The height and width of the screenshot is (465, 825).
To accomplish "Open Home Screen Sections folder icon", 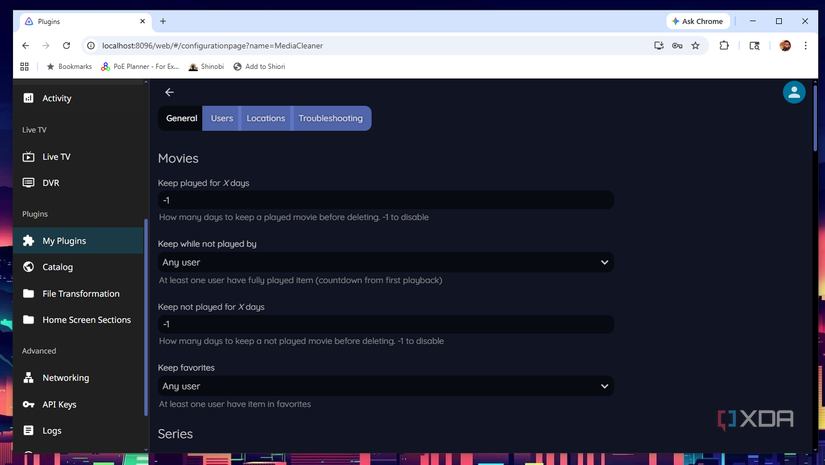I will click(28, 320).
